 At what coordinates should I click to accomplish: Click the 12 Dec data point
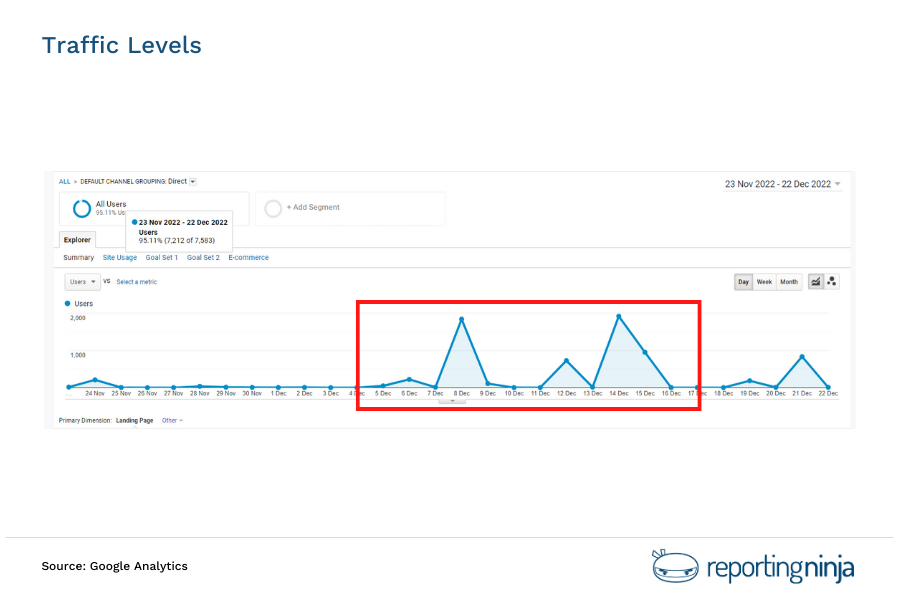click(567, 361)
